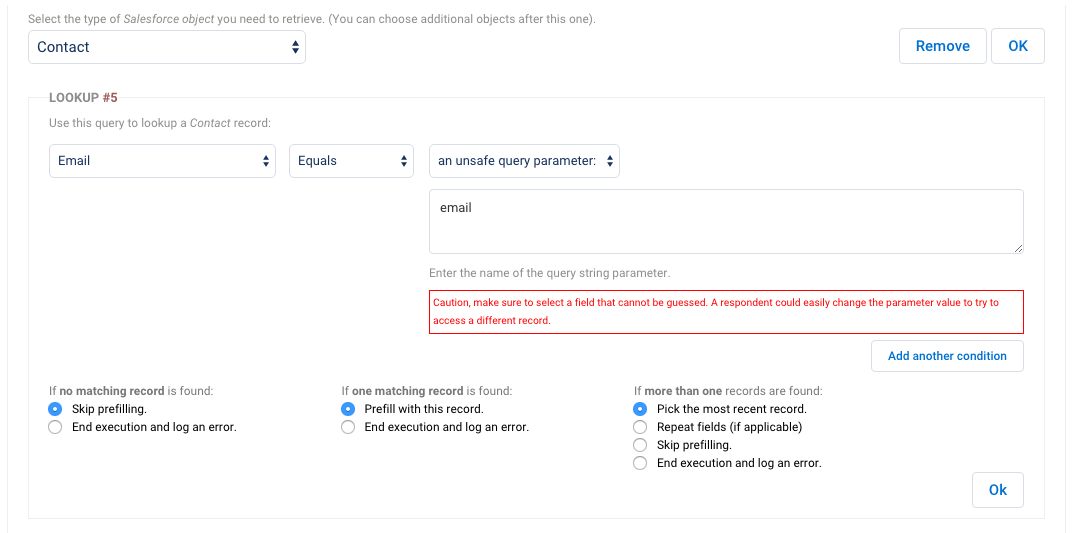Choose Repeat fields (if applicable) option
The width and height of the screenshot is (1073, 533).
tap(641, 427)
